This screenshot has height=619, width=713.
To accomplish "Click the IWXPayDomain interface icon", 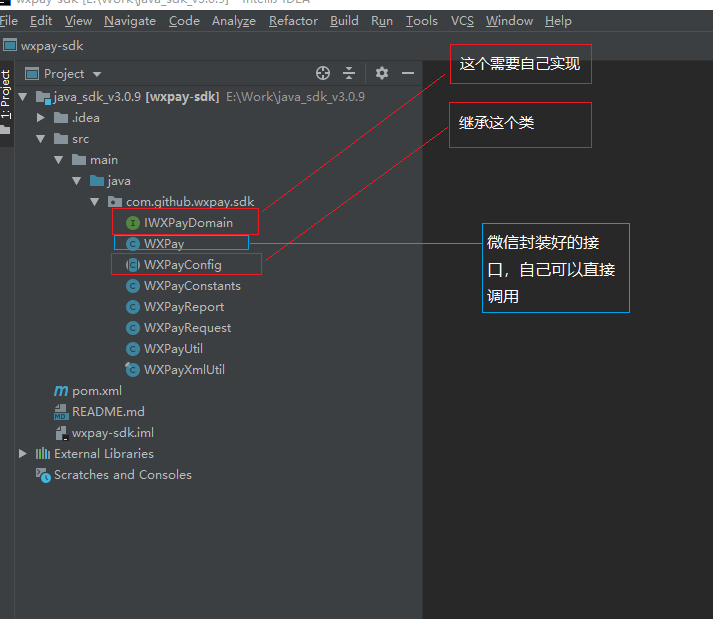I will tap(133, 223).
